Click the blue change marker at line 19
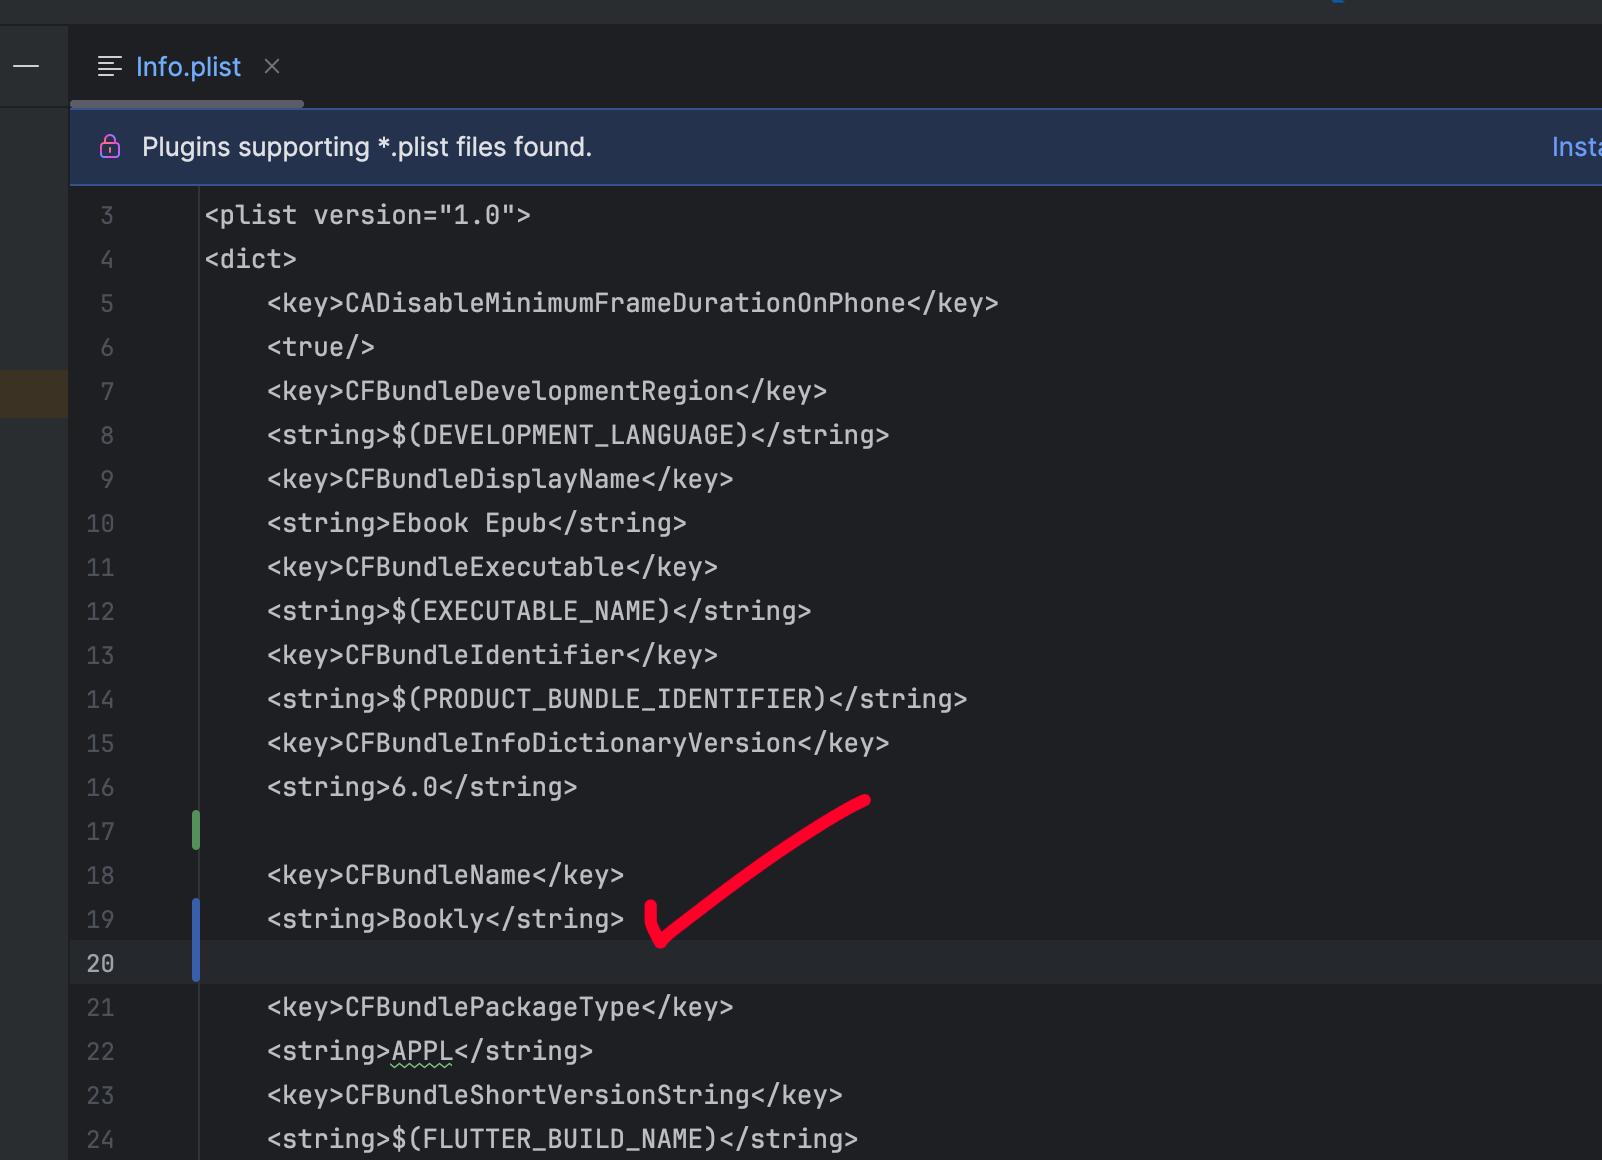This screenshot has height=1160, width=1602. [x=196, y=940]
